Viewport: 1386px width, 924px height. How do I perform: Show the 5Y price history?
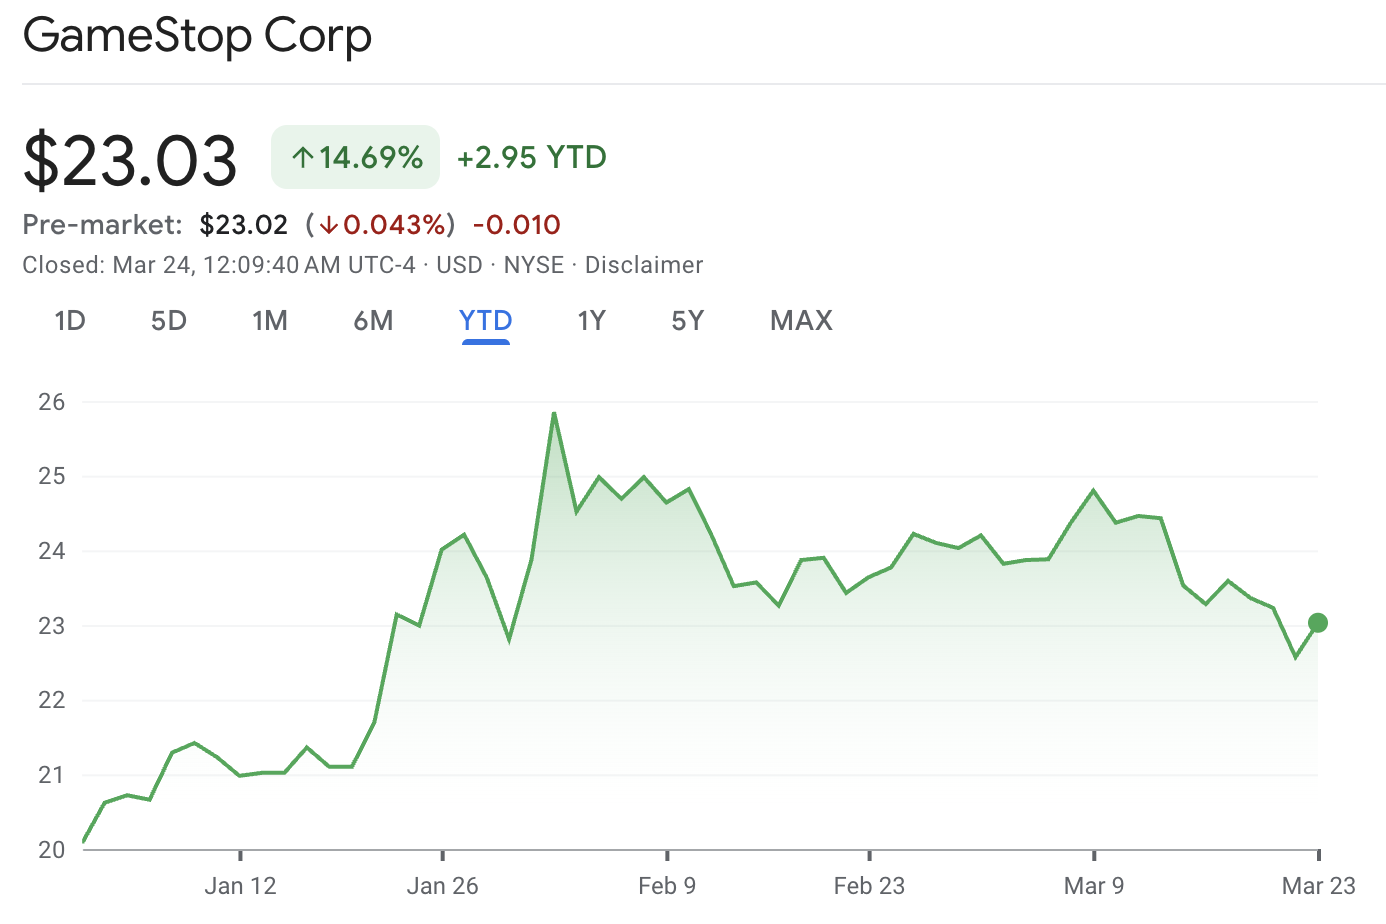[x=688, y=321]
